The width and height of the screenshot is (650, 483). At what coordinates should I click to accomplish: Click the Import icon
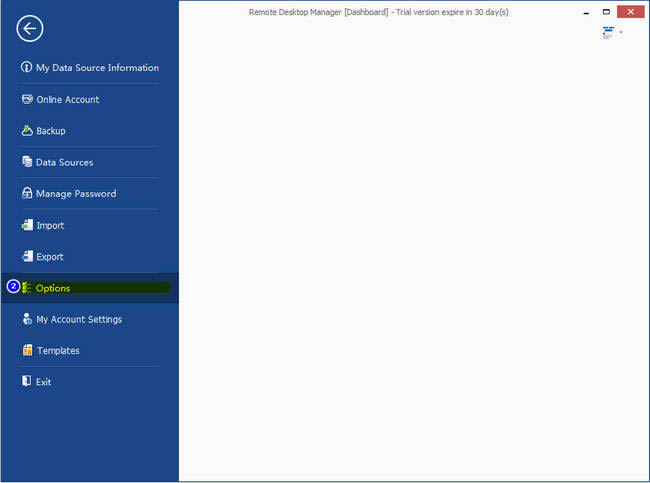[27, 225]
